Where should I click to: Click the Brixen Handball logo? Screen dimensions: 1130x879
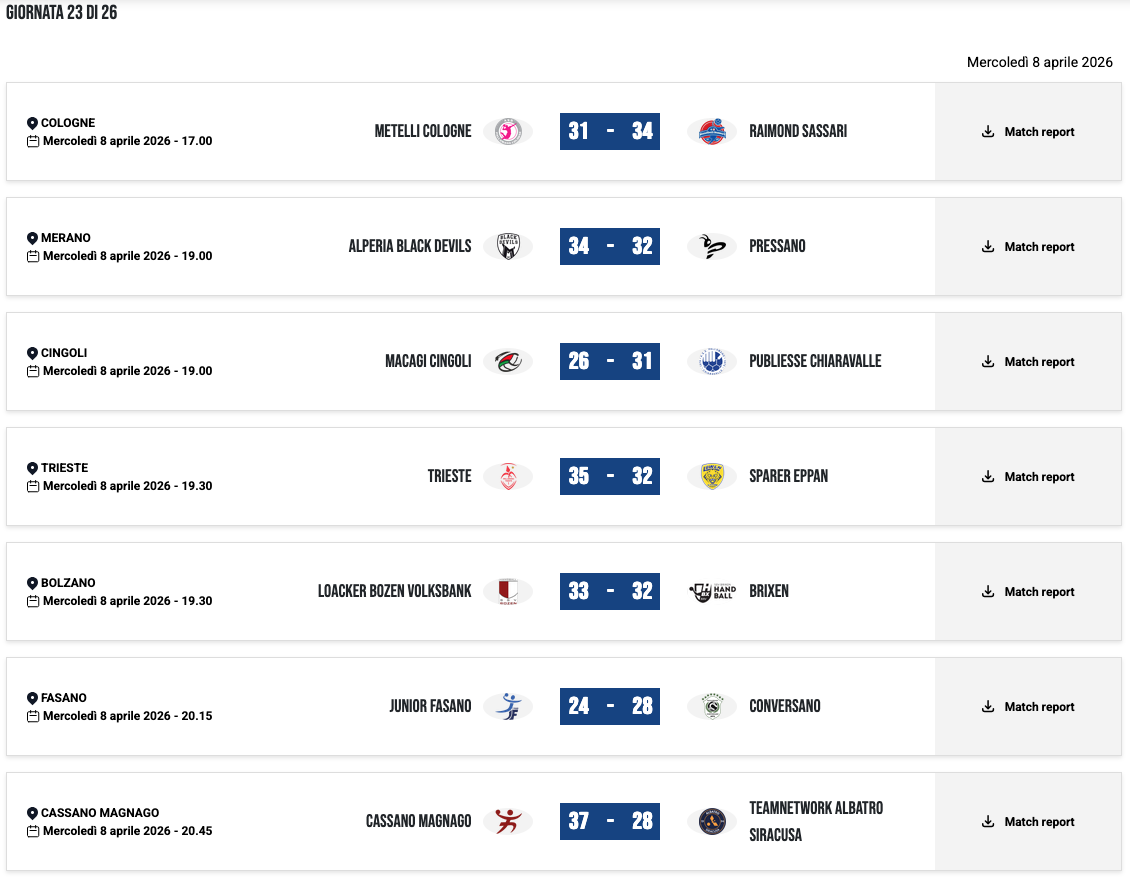pos(712,591)
